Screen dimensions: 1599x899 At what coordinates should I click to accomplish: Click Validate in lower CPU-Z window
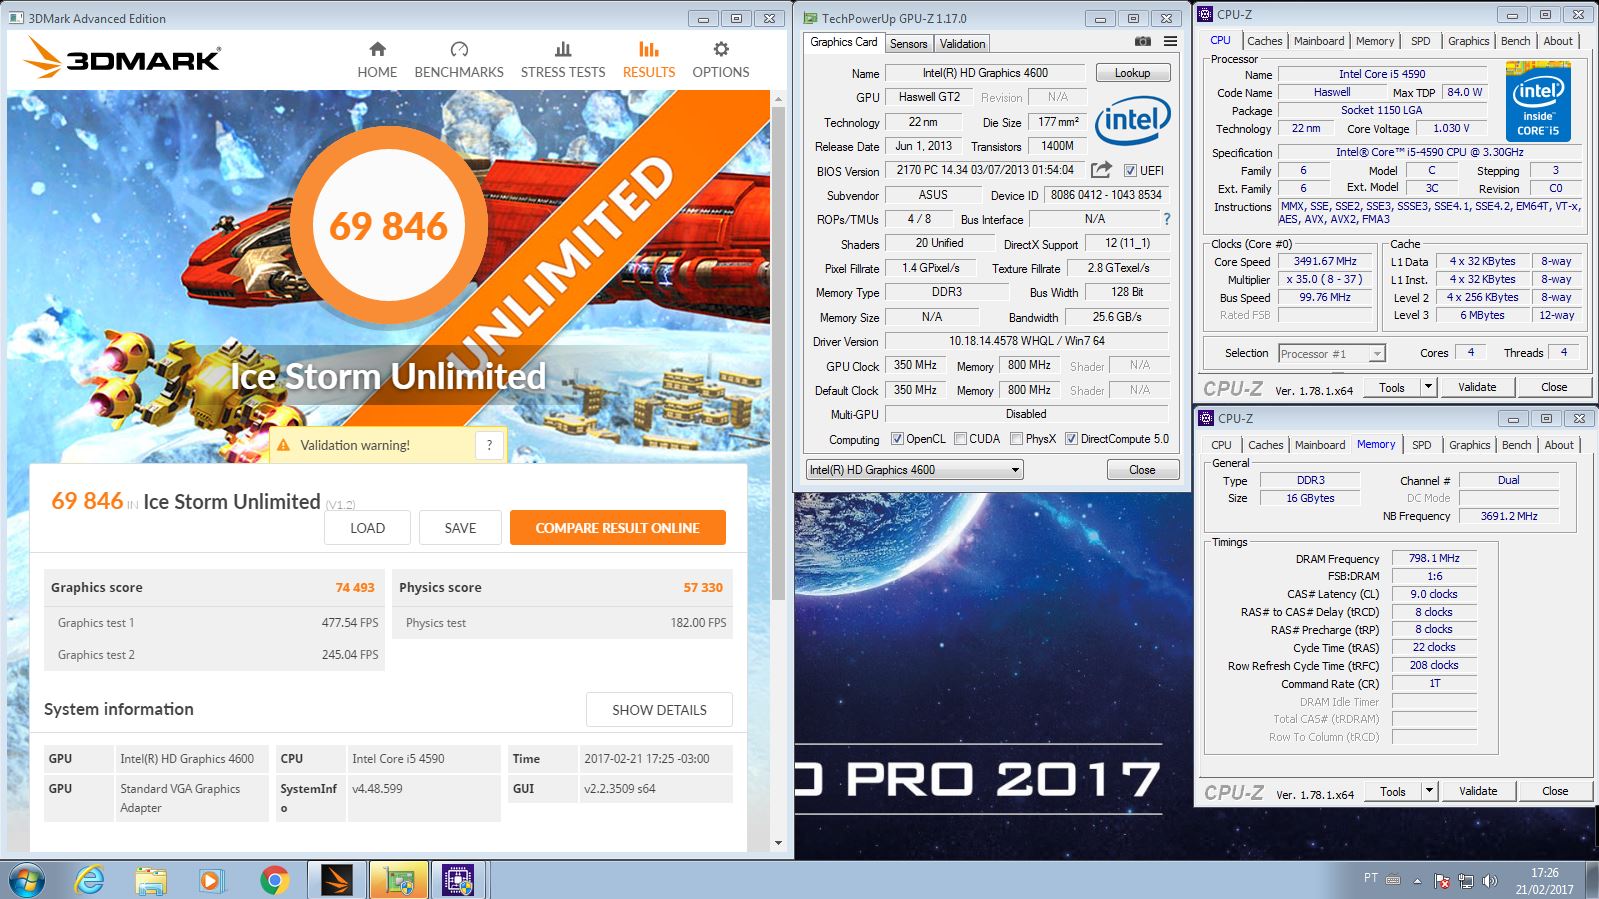[1478, 791]
